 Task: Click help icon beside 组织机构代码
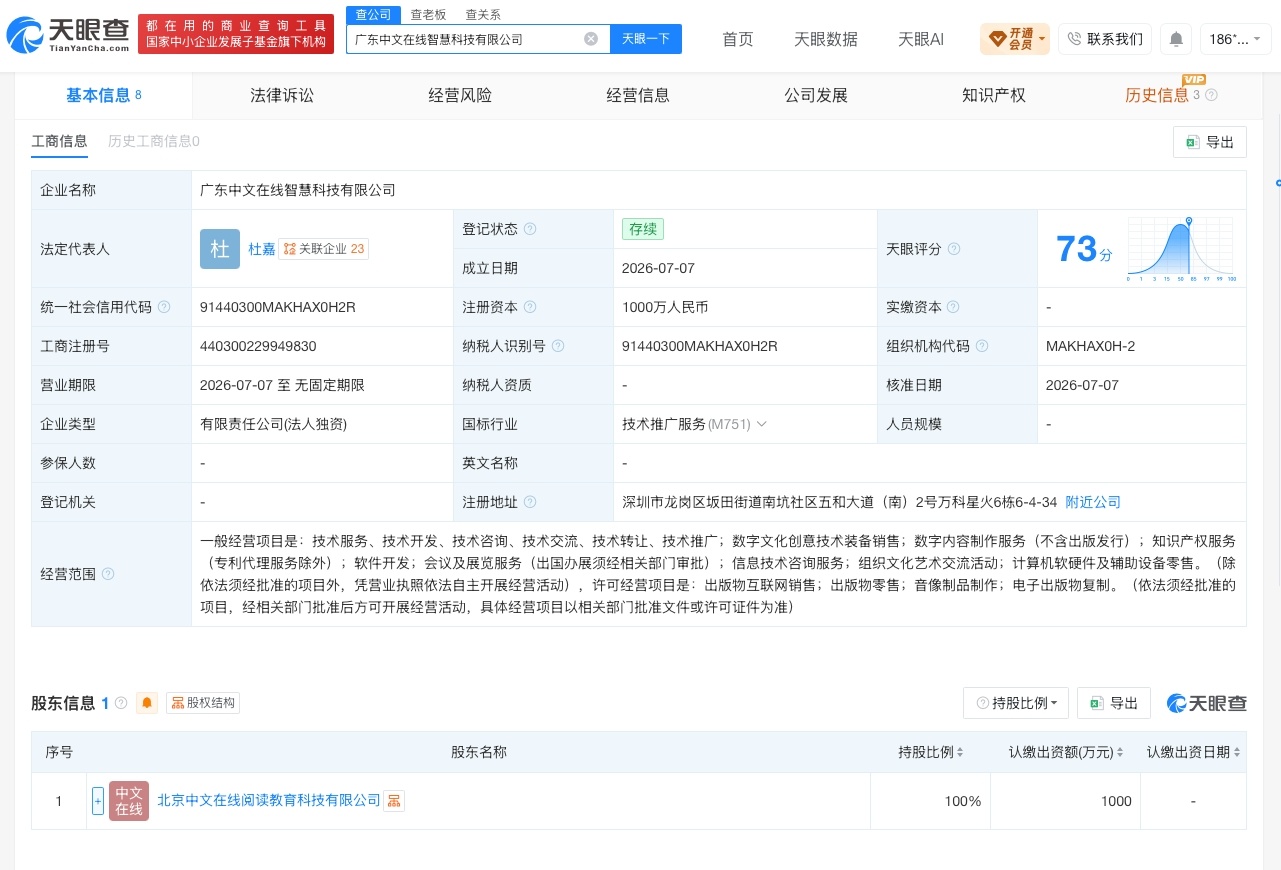(982, 346)
